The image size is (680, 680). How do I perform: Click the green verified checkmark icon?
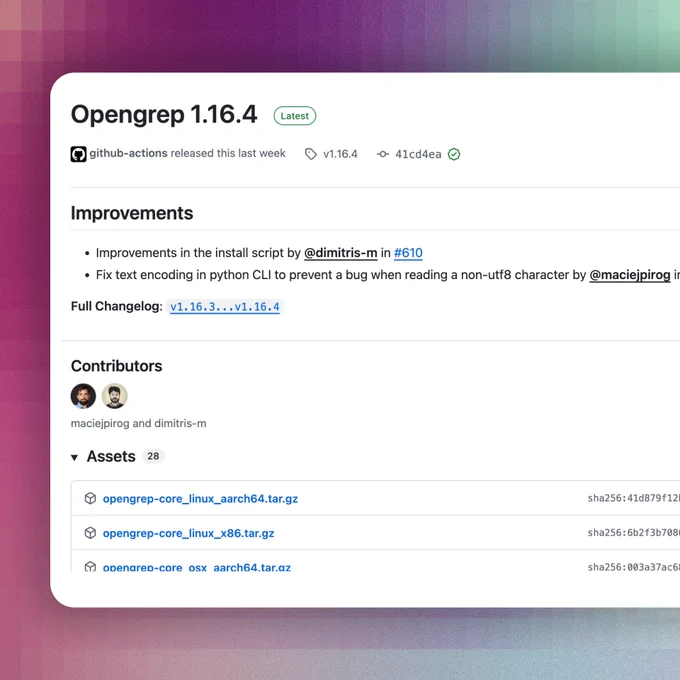click(454, 154)
